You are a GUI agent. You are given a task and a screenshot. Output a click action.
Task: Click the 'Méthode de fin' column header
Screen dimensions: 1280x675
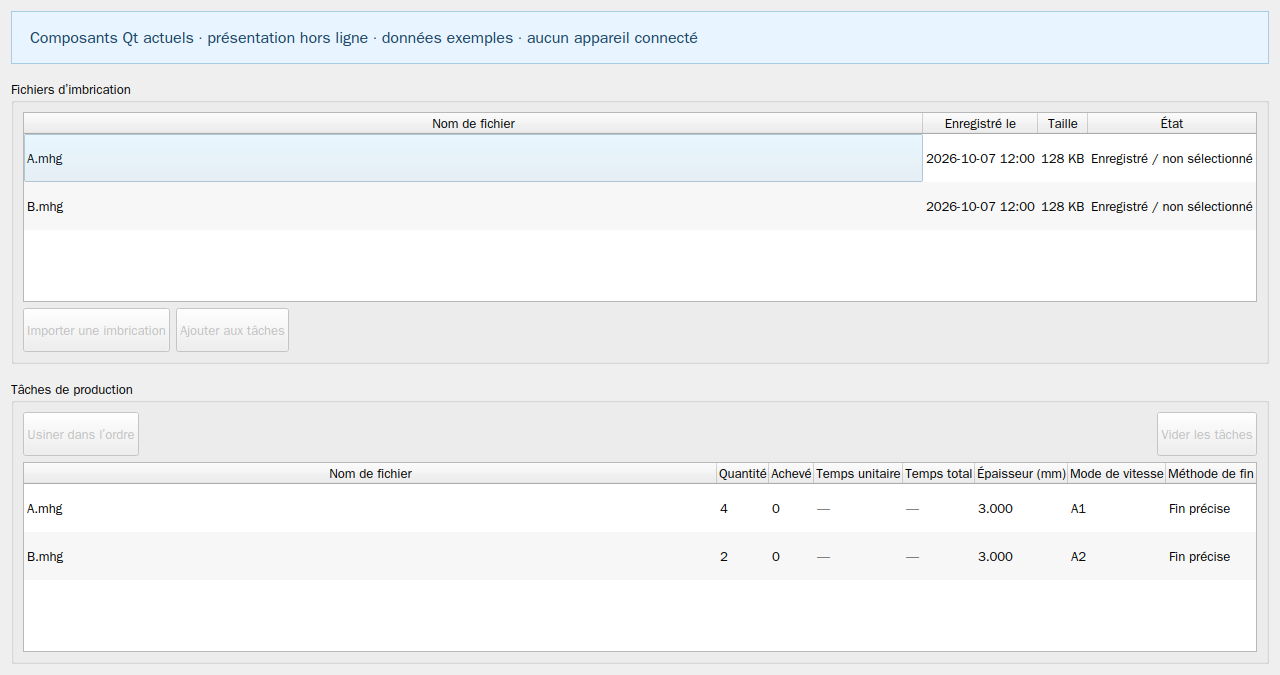(1211, 473)
